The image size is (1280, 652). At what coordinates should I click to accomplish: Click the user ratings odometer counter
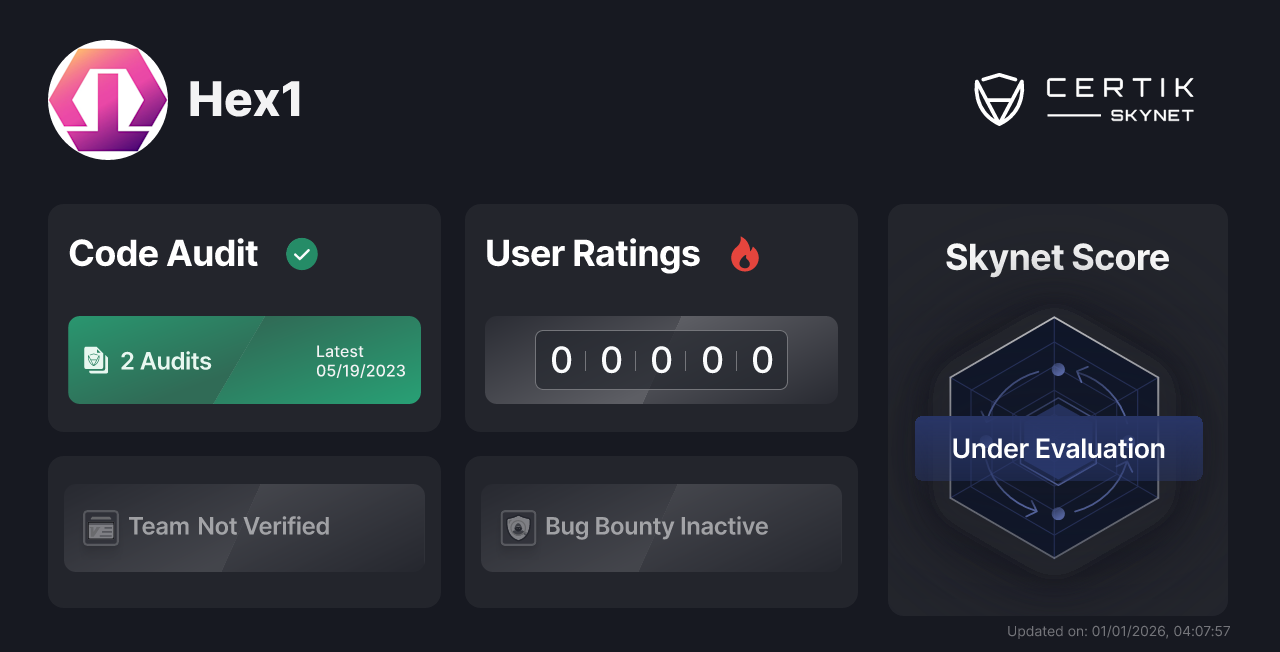click(661, 360)
